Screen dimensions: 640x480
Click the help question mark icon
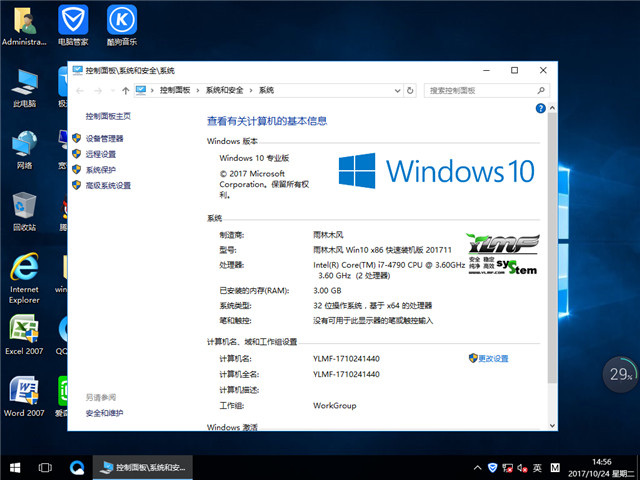tap(540, 108)
